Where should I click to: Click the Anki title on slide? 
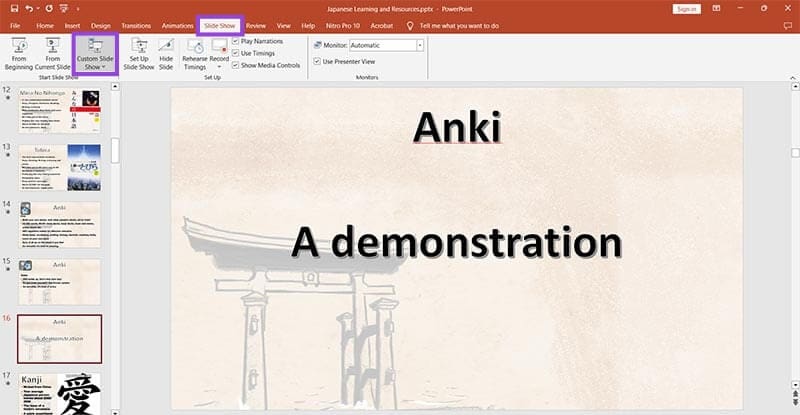(458, 127)
